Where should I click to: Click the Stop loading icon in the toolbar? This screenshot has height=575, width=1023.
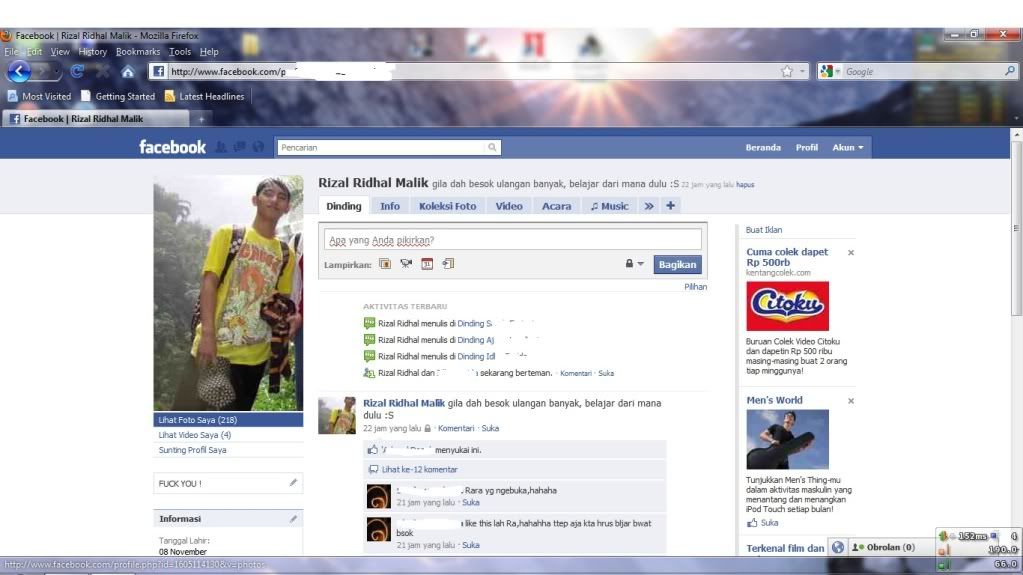tap(102, 71)
